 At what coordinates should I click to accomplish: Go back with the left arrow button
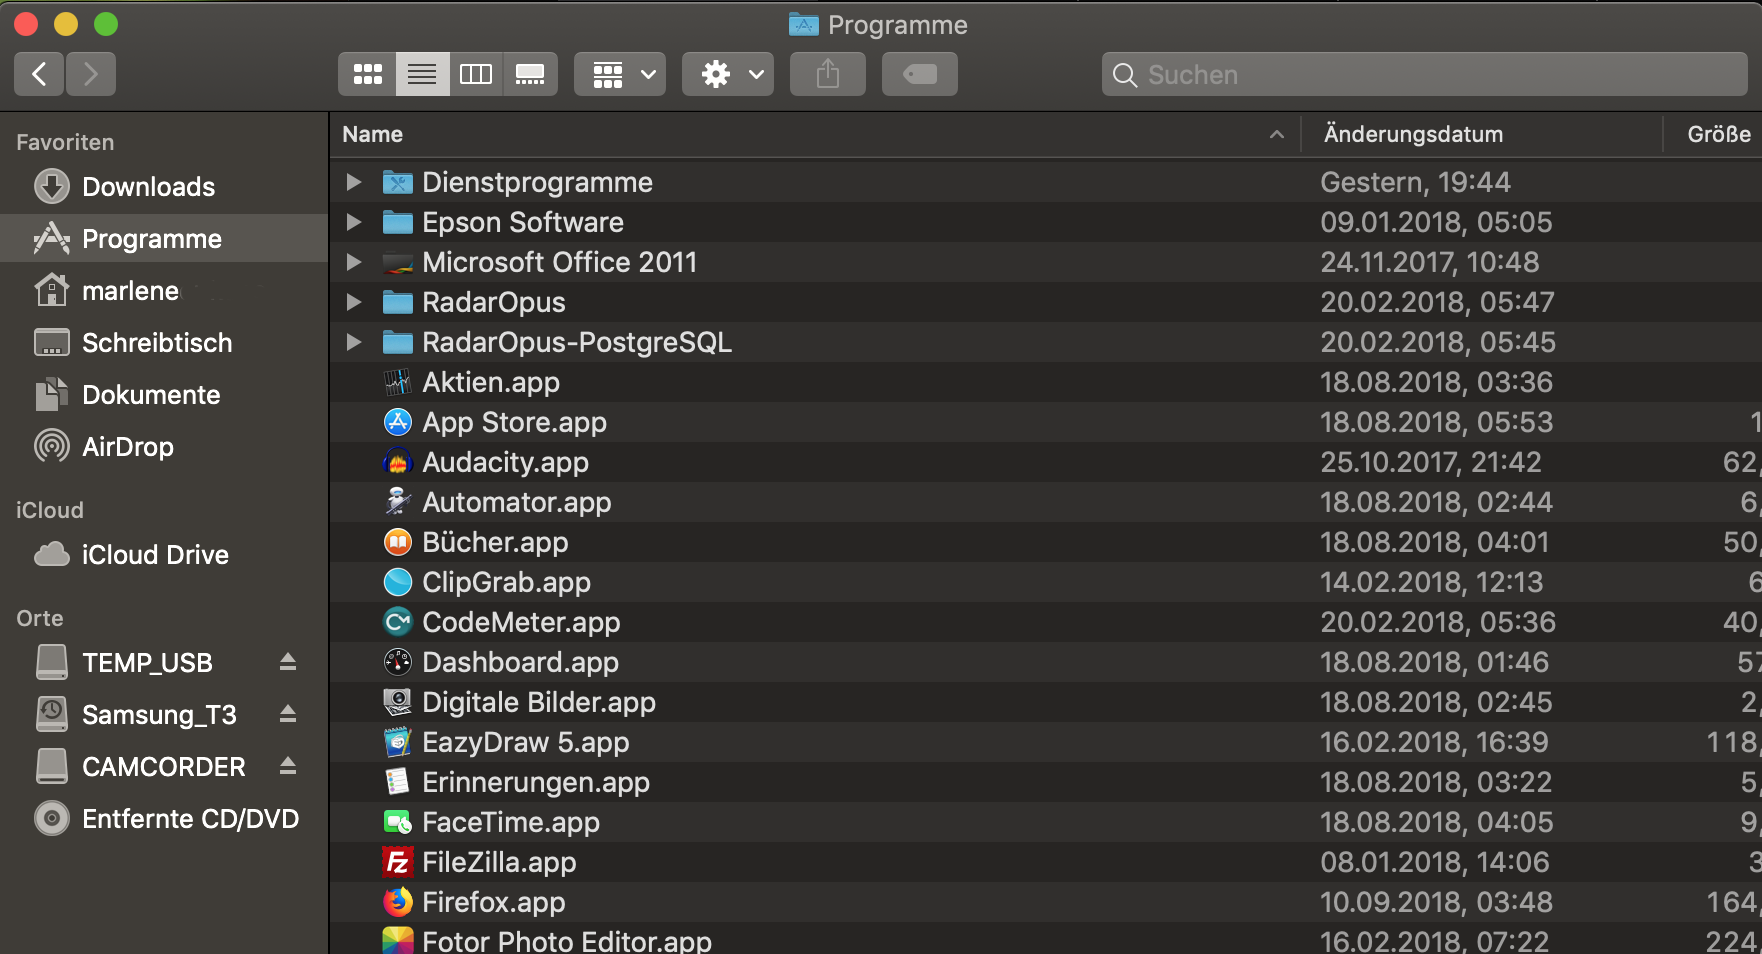(x=40, y=74)
